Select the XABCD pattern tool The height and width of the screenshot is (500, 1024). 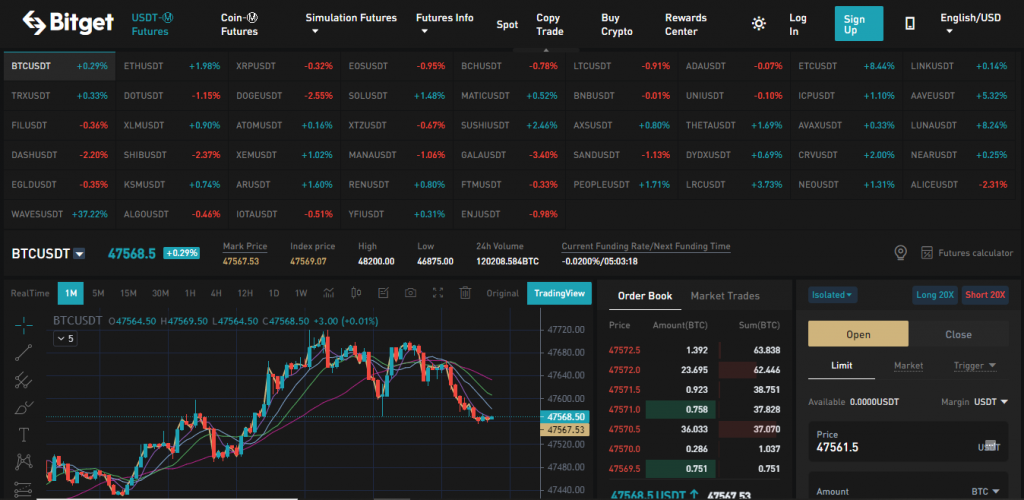[x=24, y=461]
